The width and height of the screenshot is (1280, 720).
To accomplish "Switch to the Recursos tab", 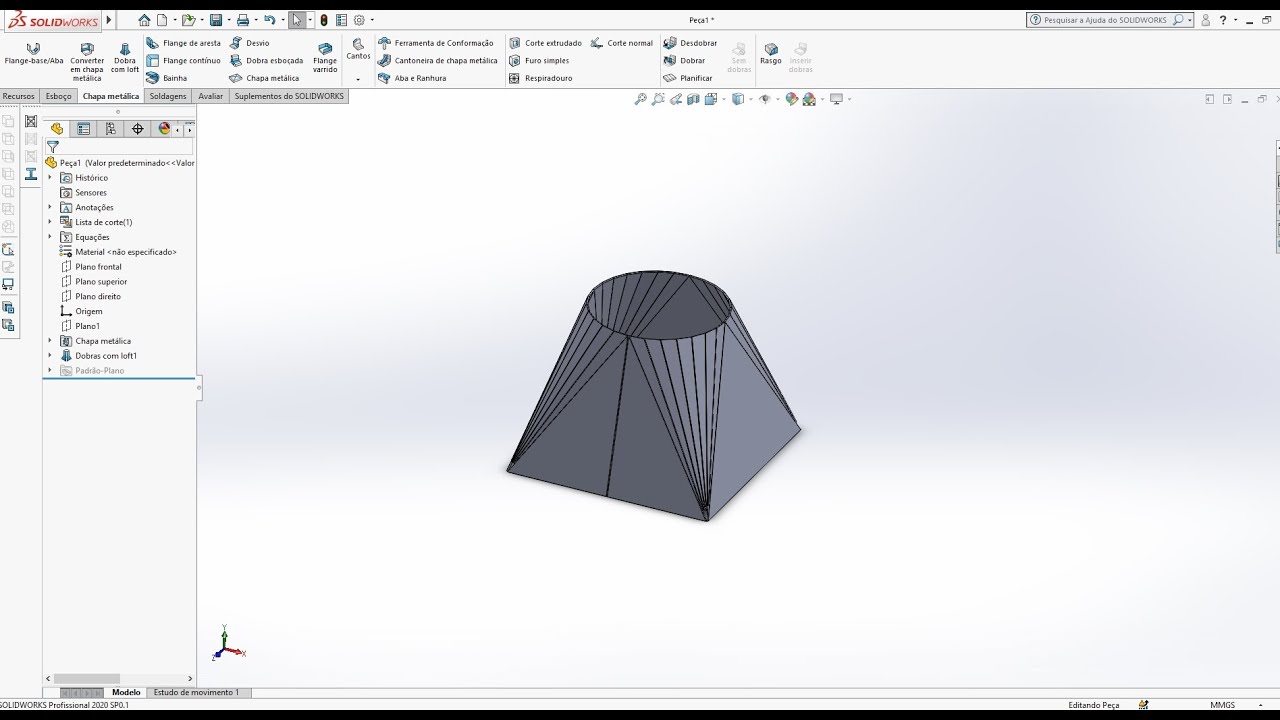I will click(19, 96).
